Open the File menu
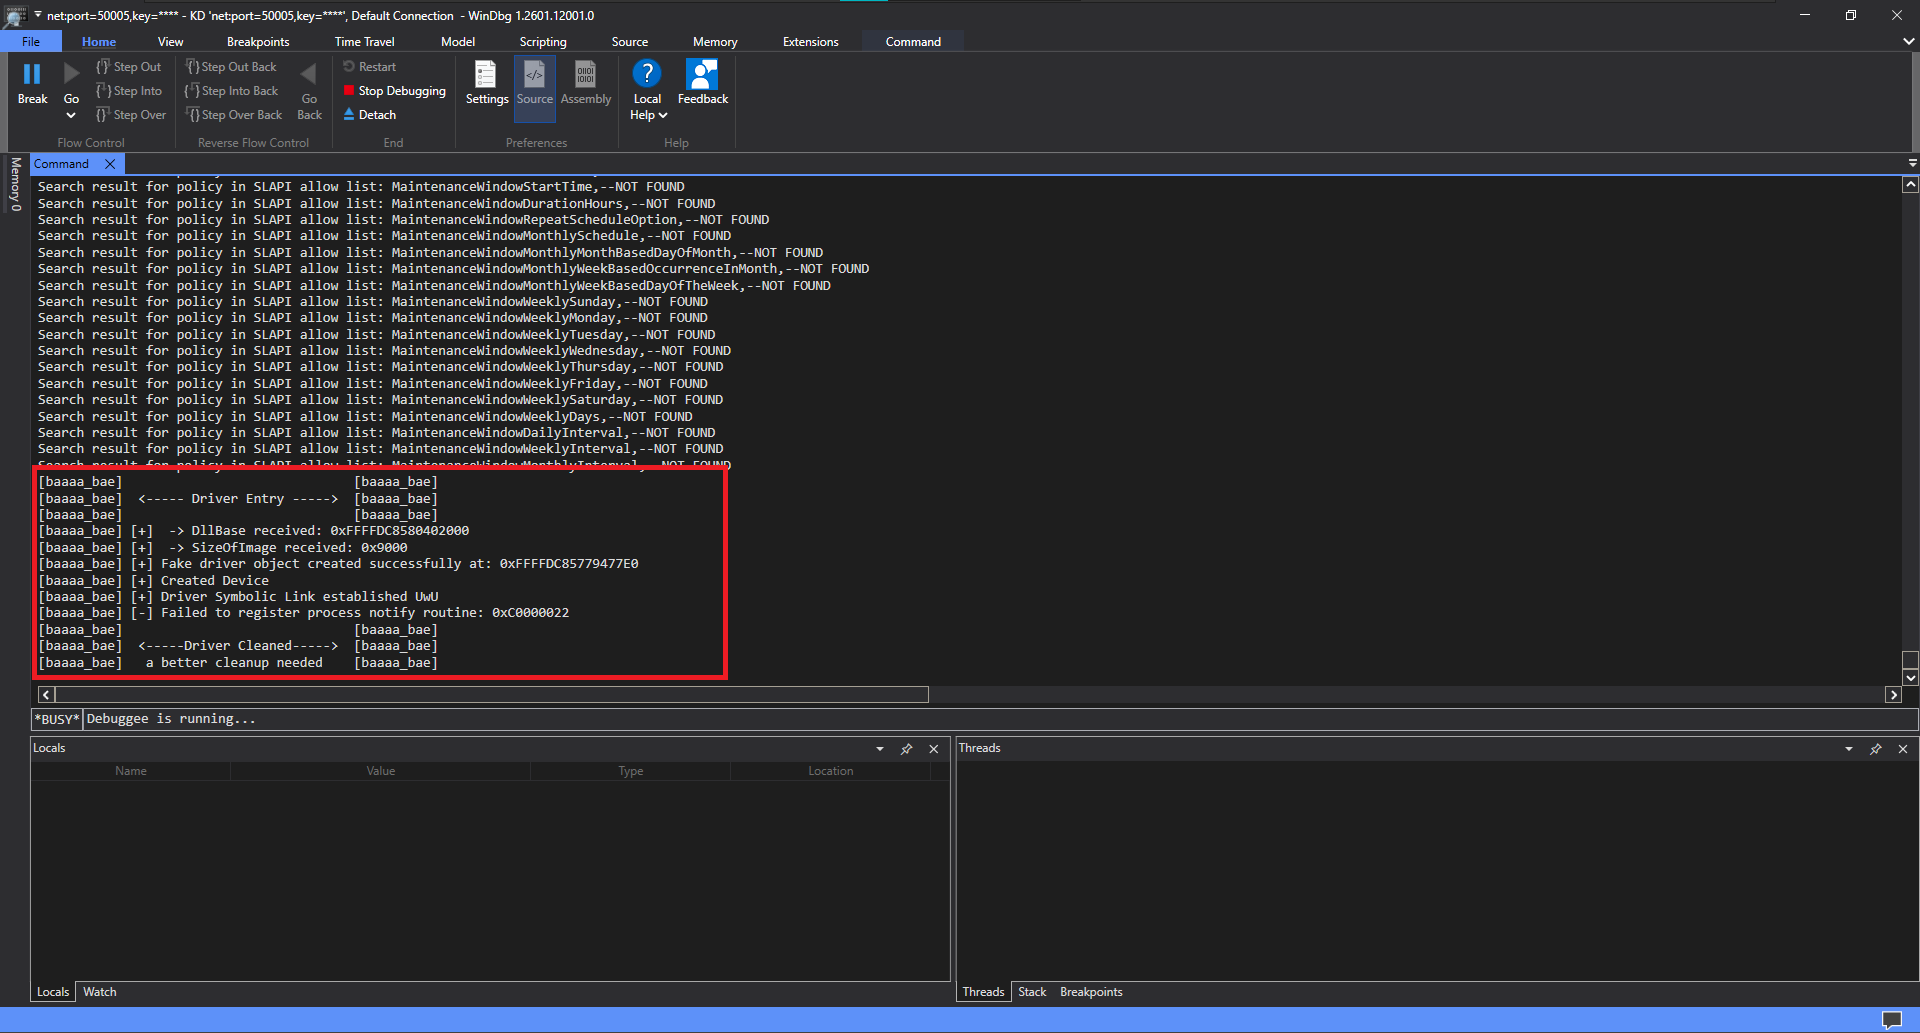 pyautogui.click(x=31, y=42)
